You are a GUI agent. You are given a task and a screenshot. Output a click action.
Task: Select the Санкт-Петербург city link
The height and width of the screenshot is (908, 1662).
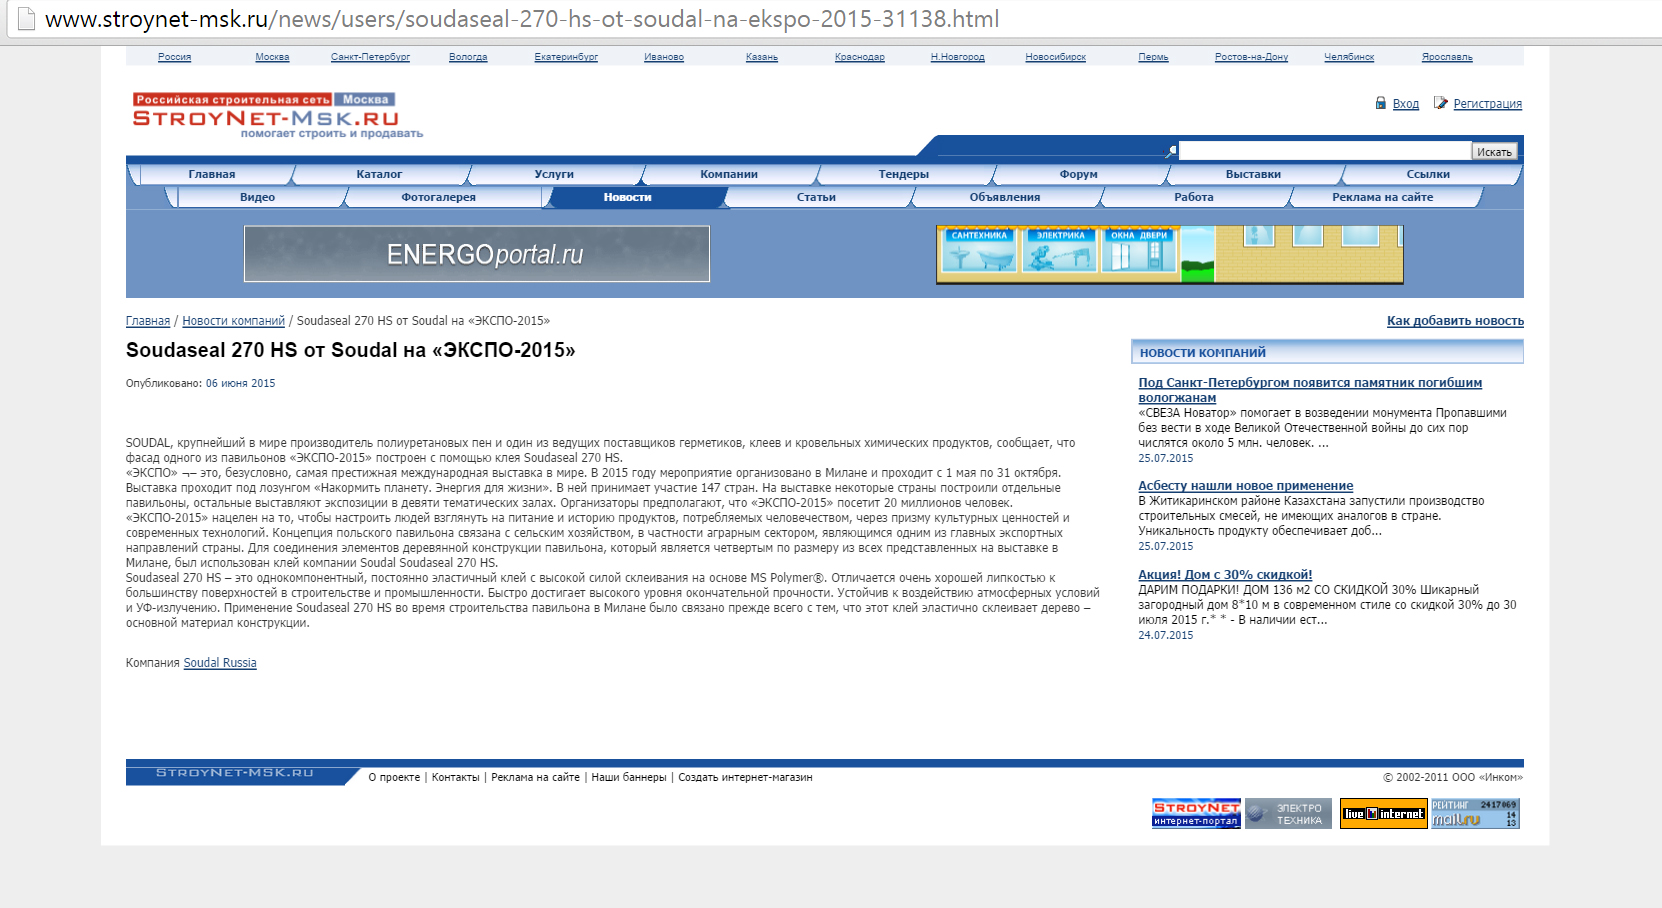tap(370, 57)
